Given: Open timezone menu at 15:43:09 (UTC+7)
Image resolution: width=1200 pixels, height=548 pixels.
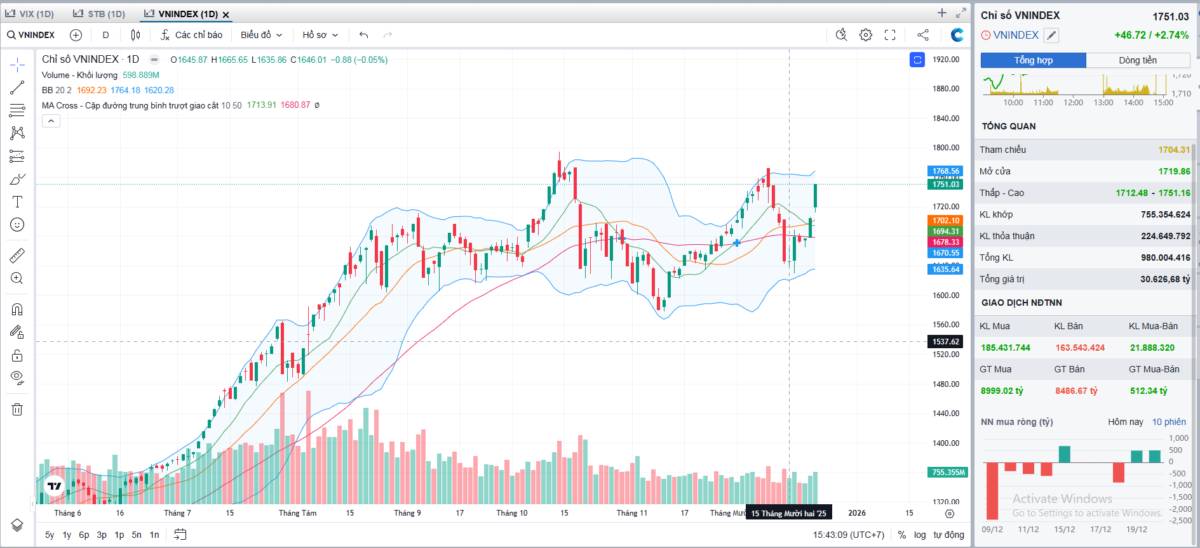Looking at the screenshot, I should [x=849, y=535].
